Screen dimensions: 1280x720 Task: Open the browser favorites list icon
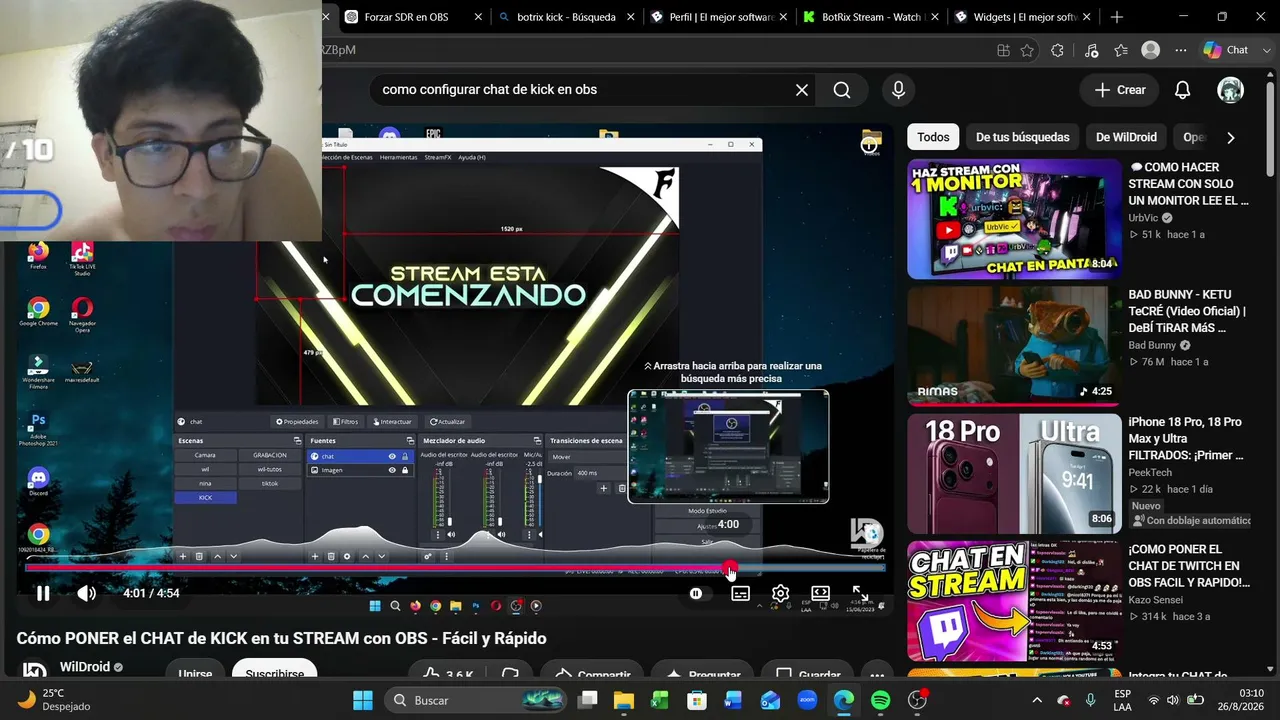click(1121, 50)
